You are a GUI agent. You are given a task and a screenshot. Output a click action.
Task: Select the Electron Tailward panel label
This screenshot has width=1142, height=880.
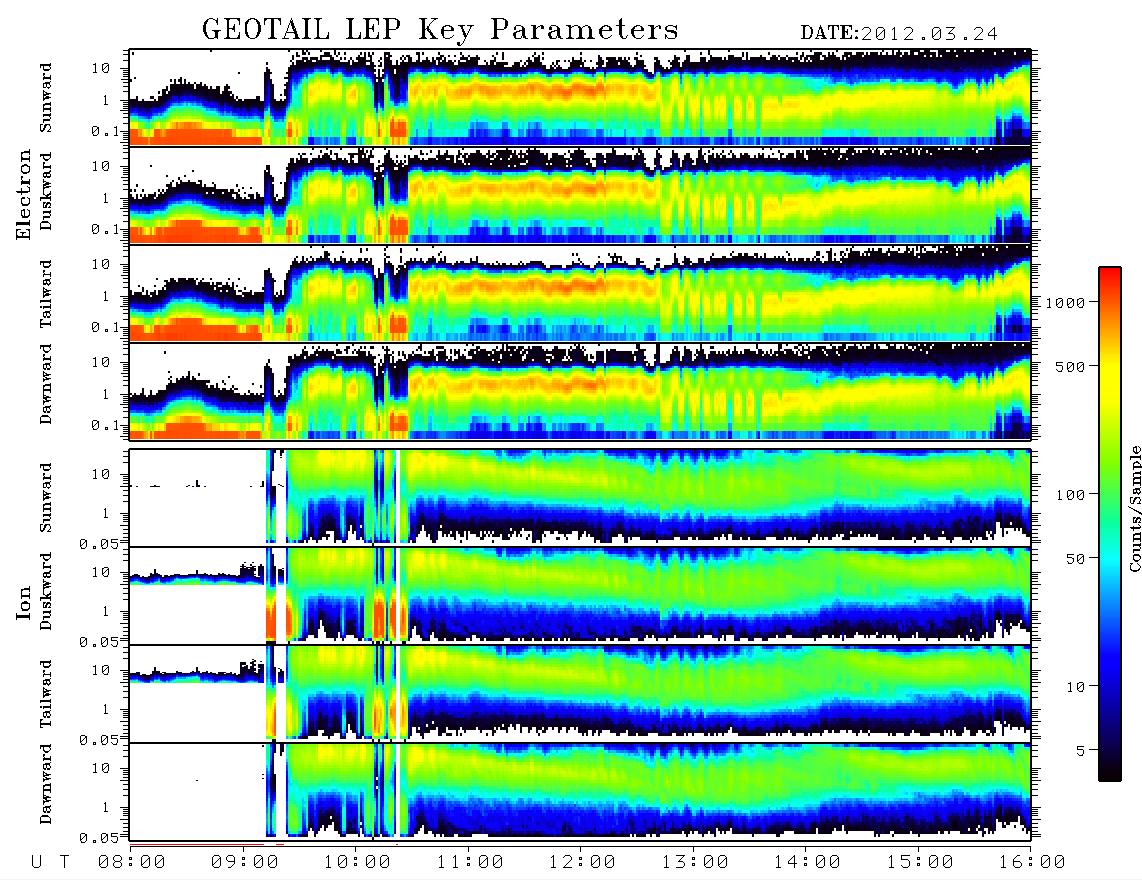point(46,294)
